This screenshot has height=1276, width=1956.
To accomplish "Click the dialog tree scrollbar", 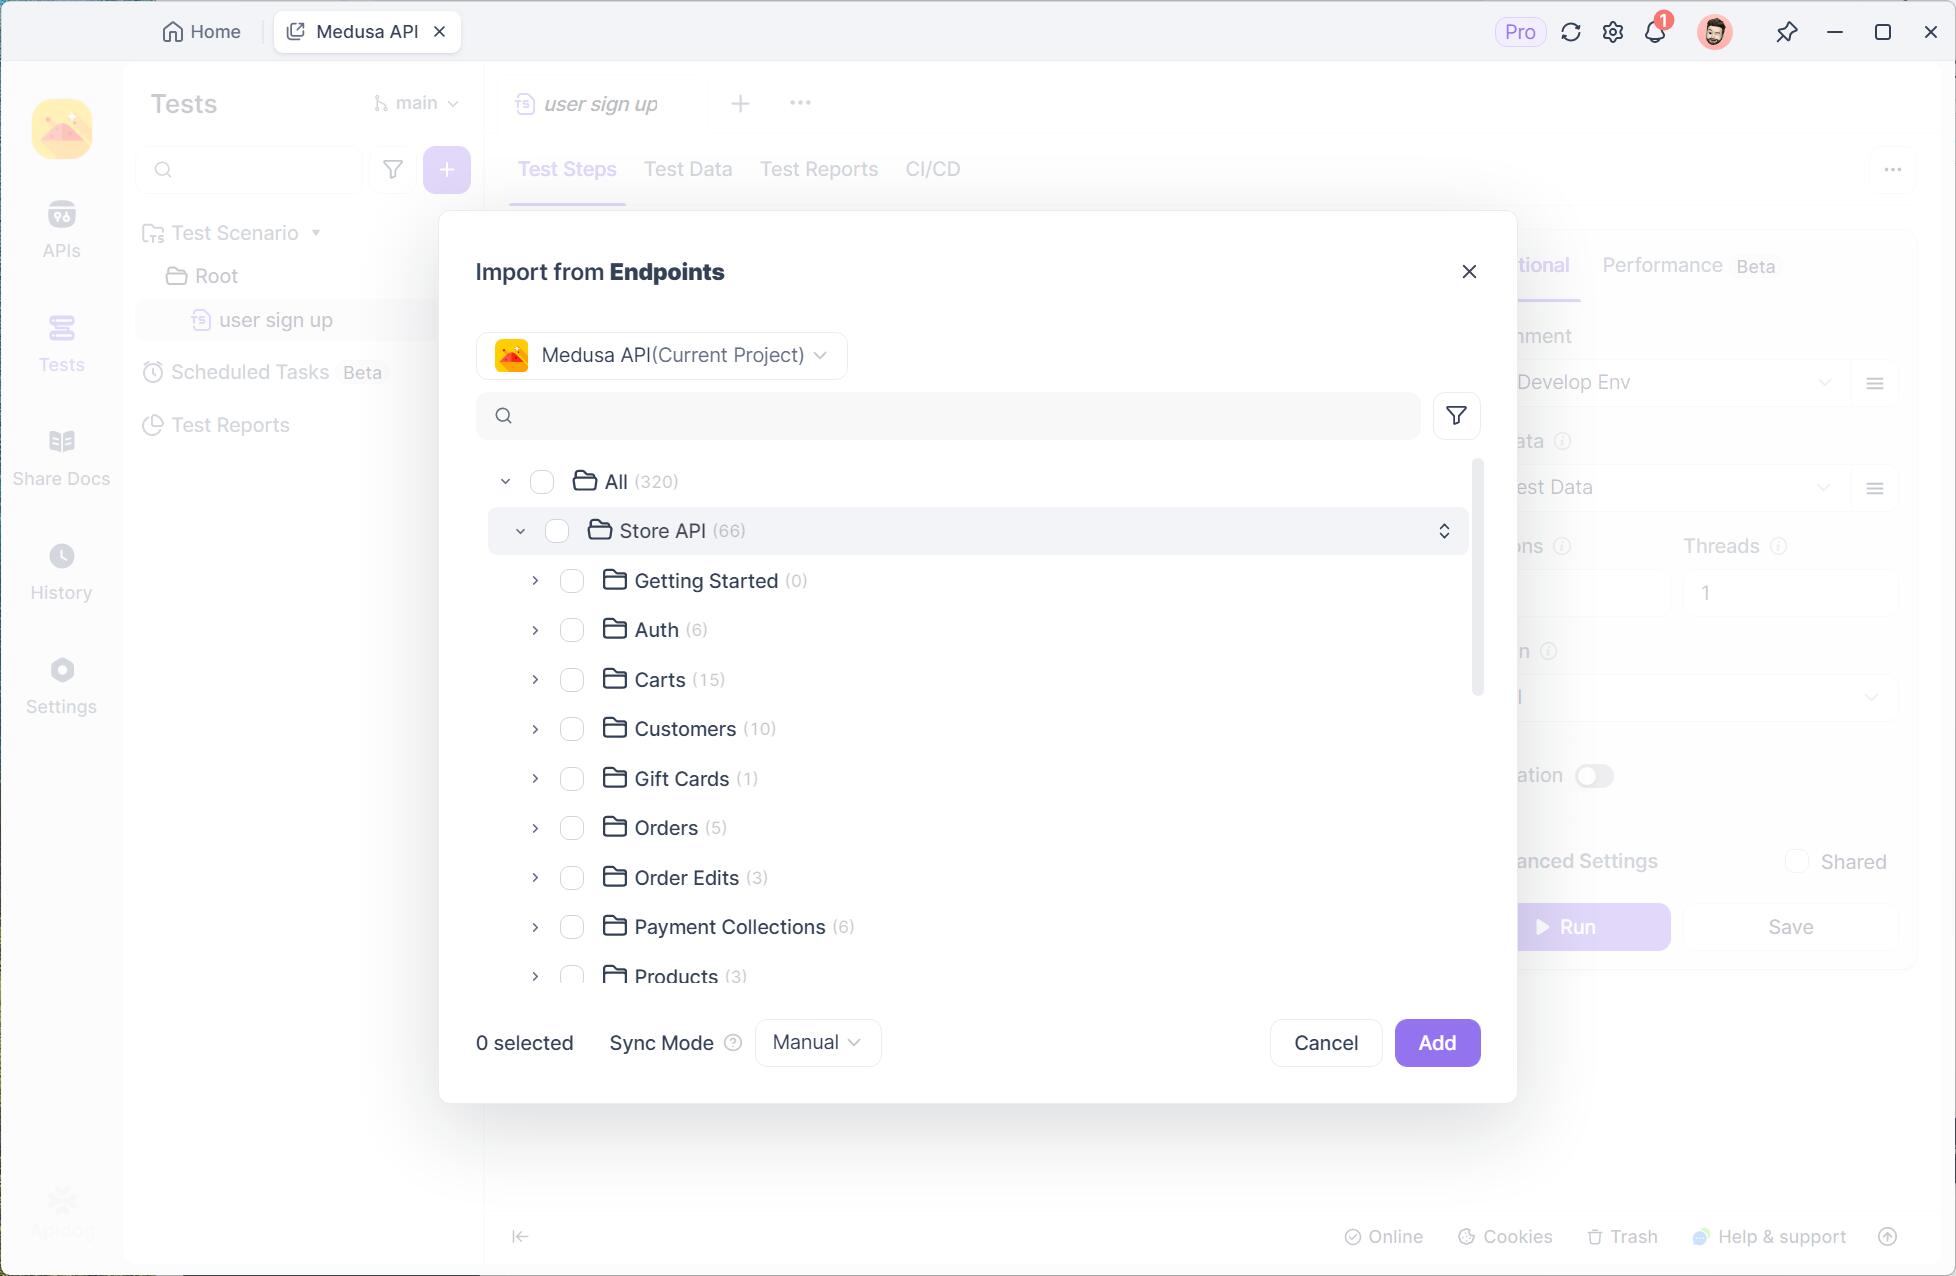I will pos(1478,577).
